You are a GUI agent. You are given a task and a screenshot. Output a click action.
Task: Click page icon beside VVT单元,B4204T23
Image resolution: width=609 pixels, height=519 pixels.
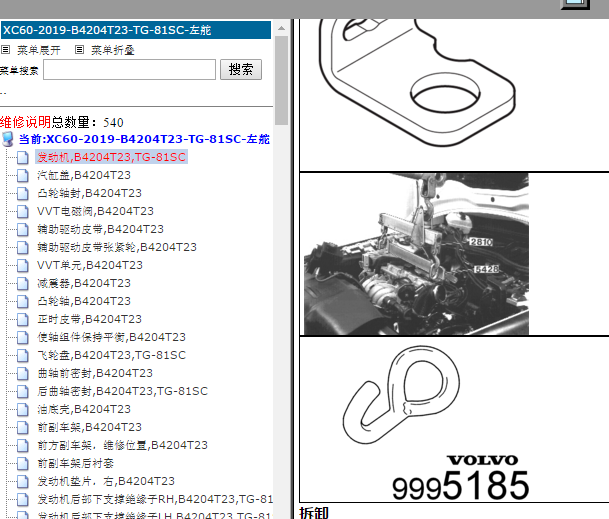23,265
